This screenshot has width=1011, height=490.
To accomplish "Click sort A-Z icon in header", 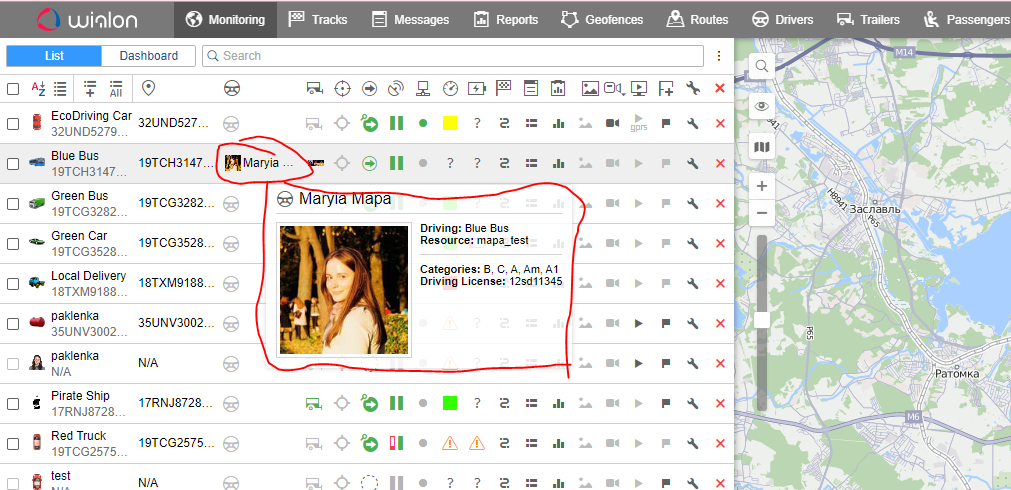I will [x=38, y=89].
